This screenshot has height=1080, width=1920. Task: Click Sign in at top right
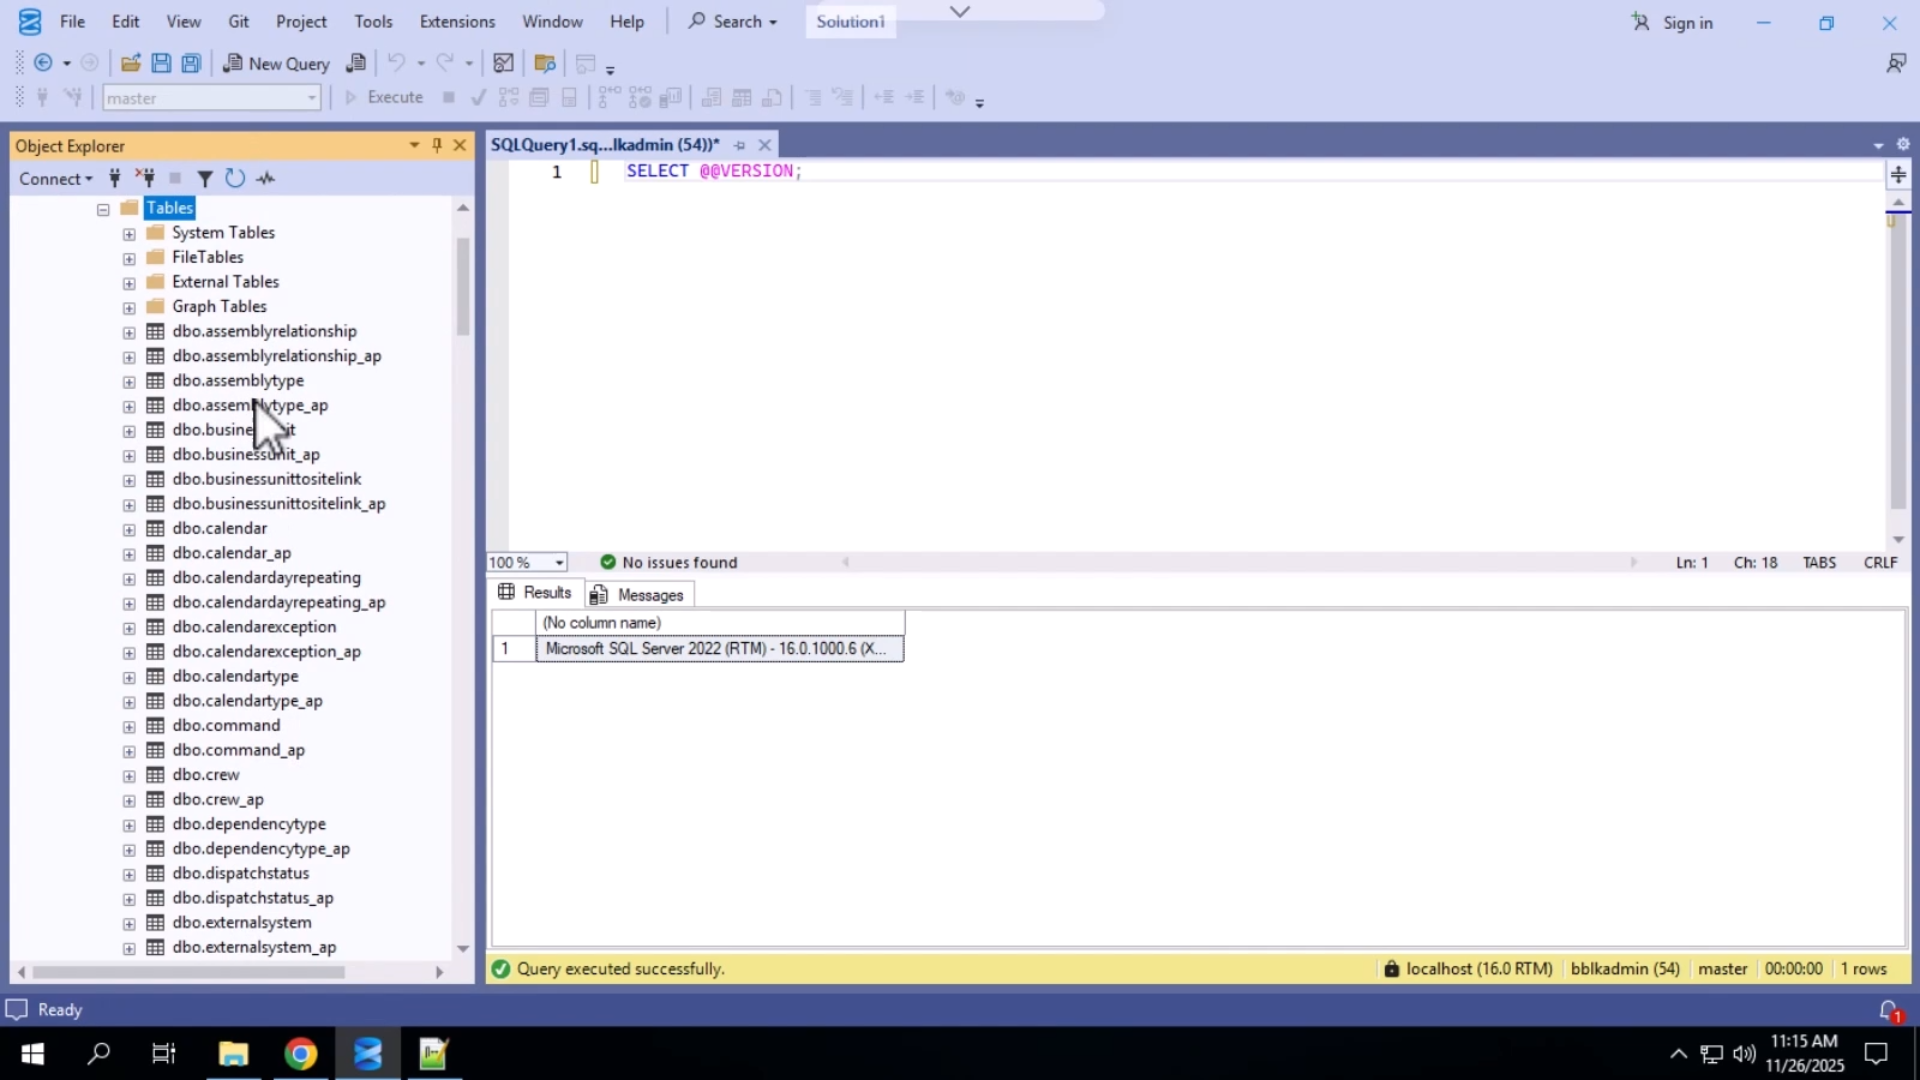tap(1673, 22)
